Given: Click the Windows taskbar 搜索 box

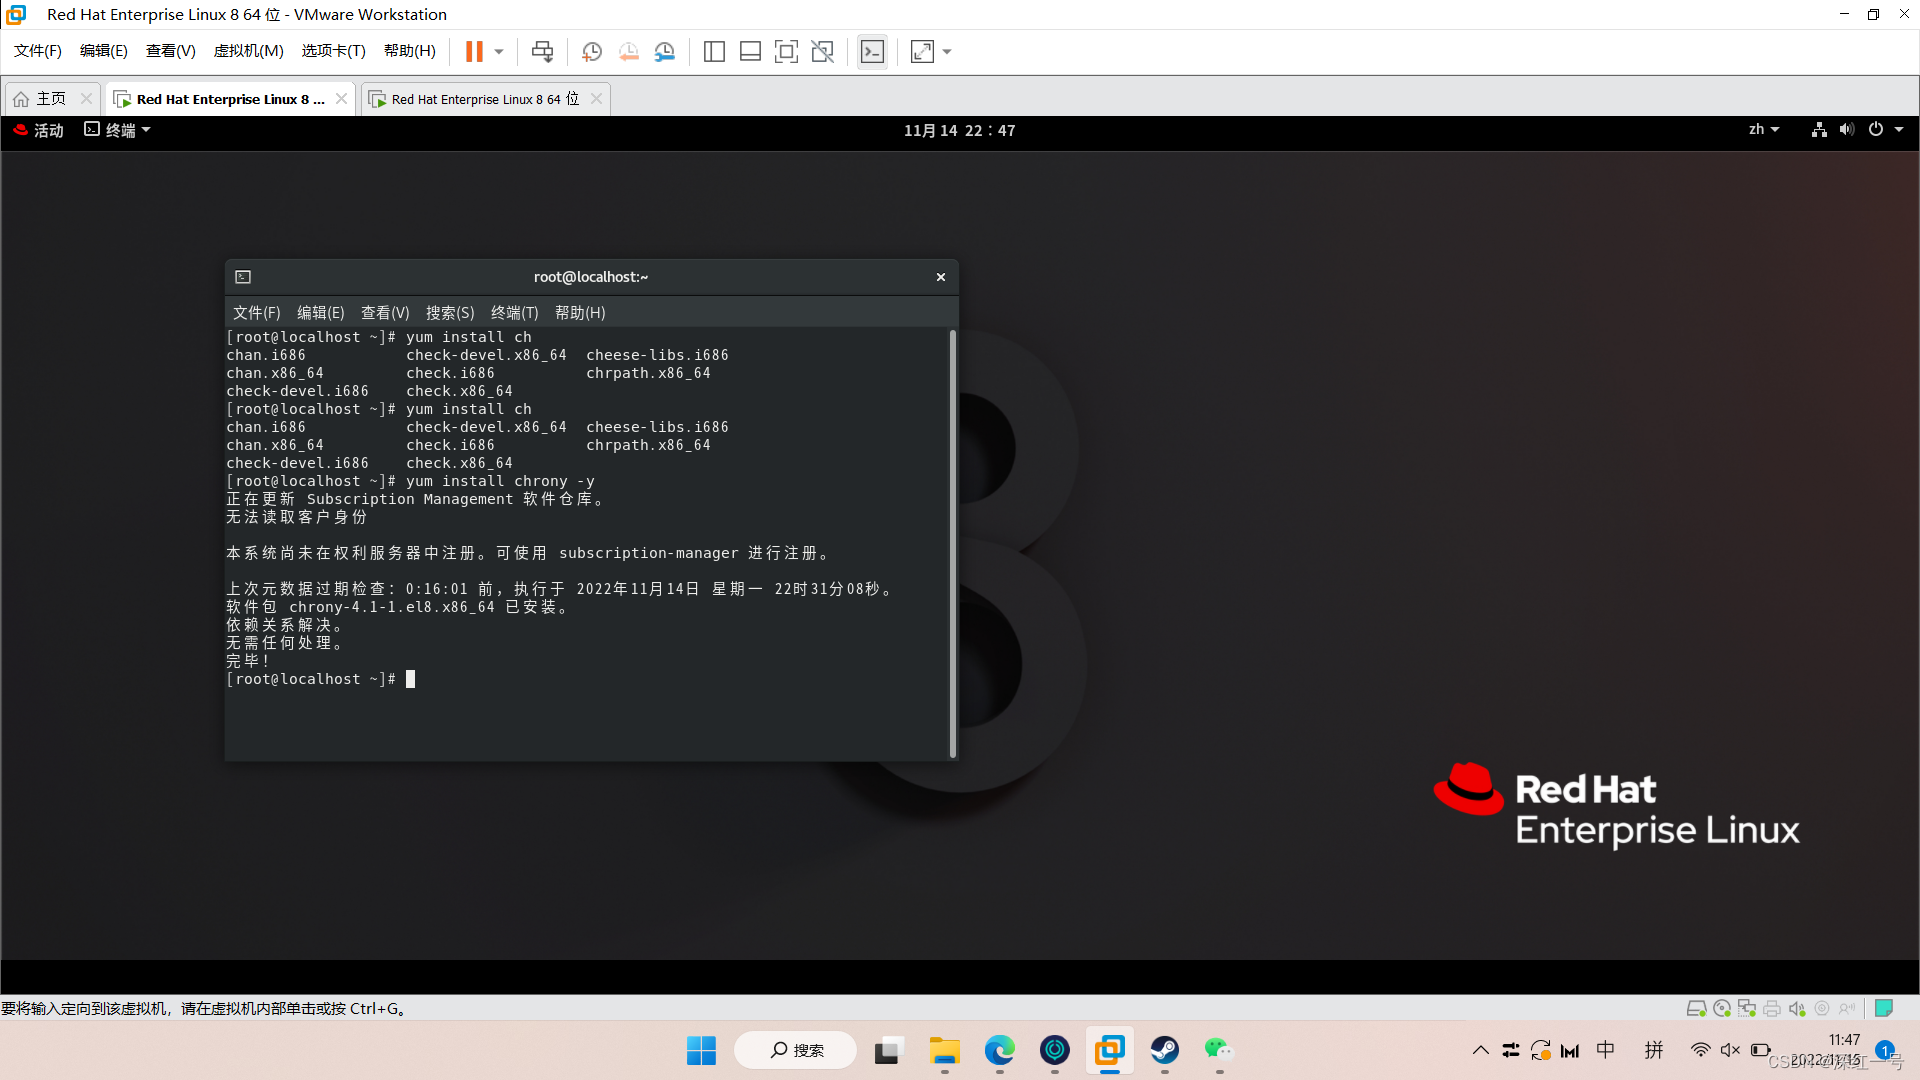Looking at the screenshot, I should (796, 1050).
